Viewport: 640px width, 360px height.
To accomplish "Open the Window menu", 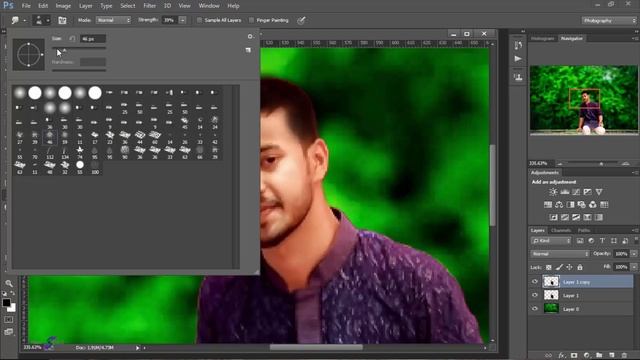I will (209, 6).
